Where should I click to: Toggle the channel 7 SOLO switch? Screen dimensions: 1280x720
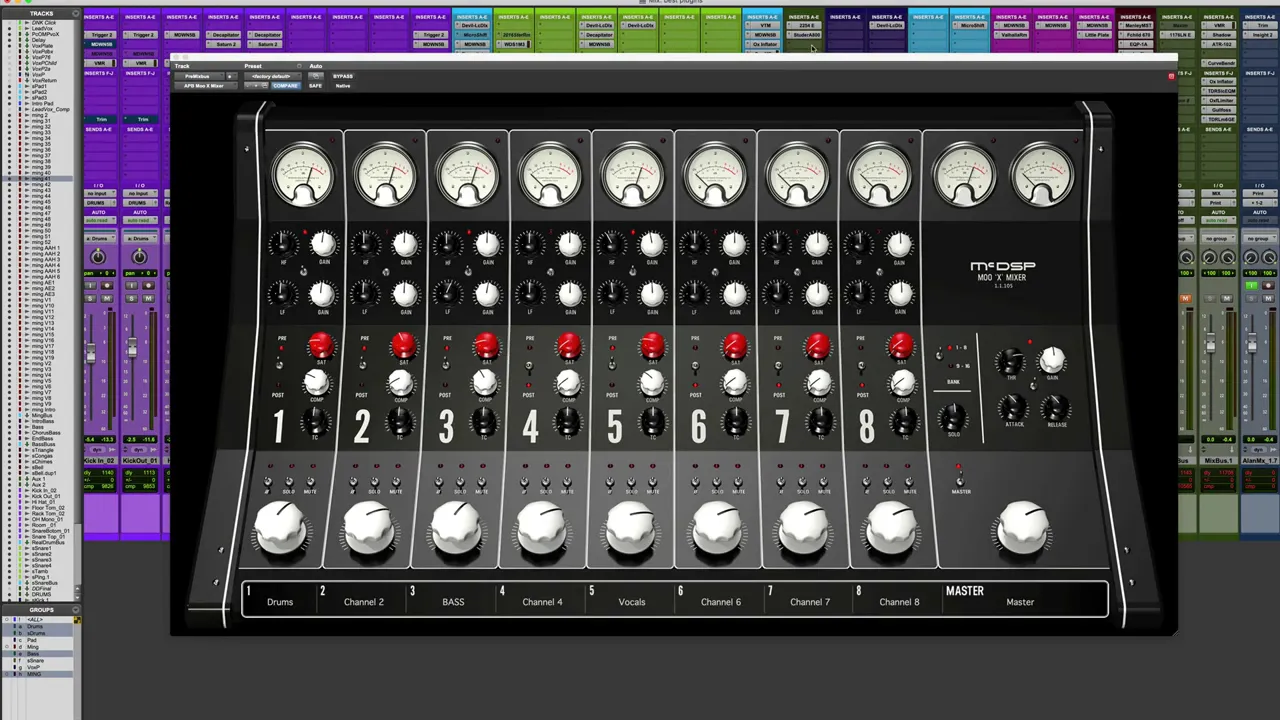click(x=803, y=483)
